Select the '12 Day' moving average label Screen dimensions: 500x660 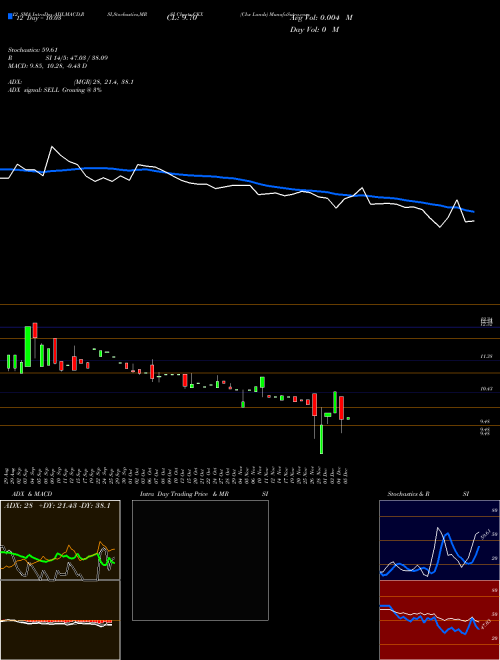(37, 18)
